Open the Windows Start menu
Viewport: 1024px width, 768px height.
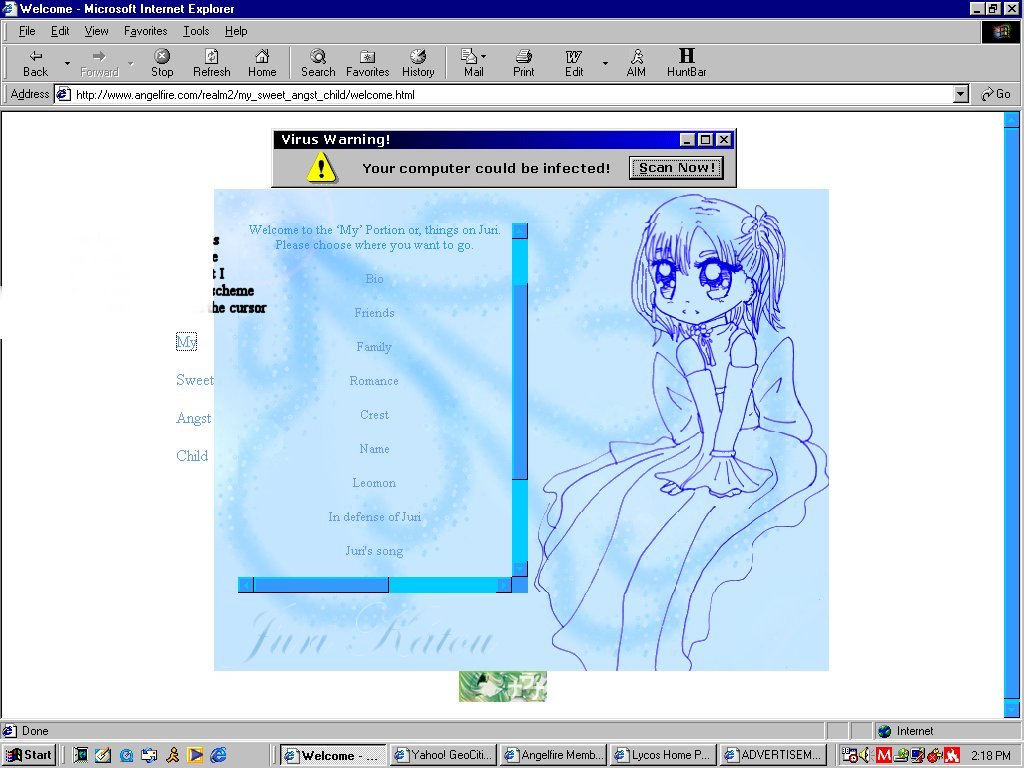pyautogui.click(x=30, y=755)
